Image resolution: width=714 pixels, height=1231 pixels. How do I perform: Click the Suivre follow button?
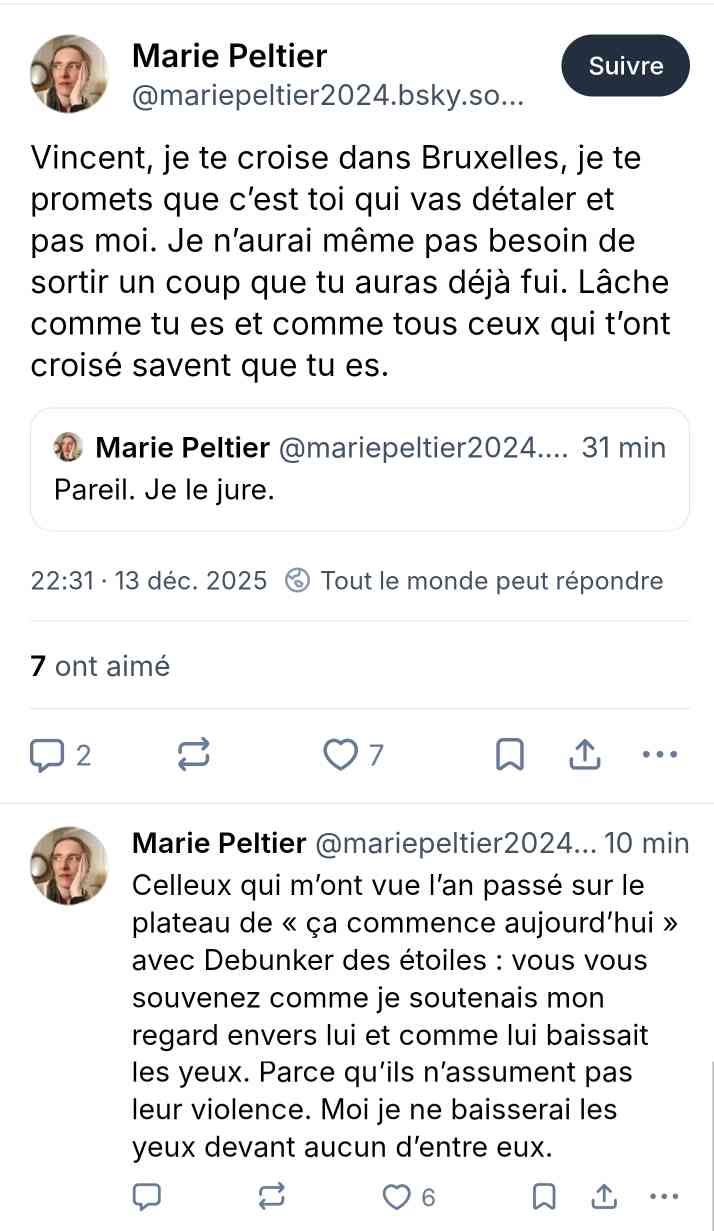[x=626, y=66]
